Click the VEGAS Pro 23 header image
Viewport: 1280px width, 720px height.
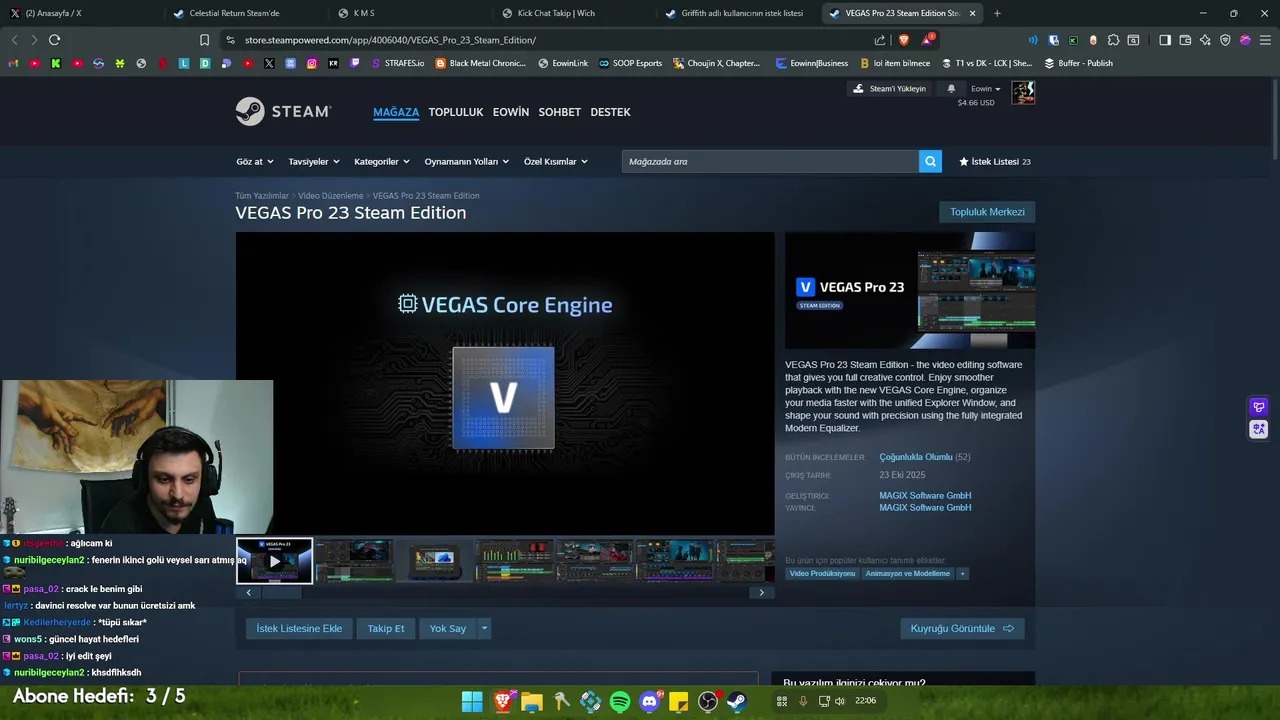(910, 290)
